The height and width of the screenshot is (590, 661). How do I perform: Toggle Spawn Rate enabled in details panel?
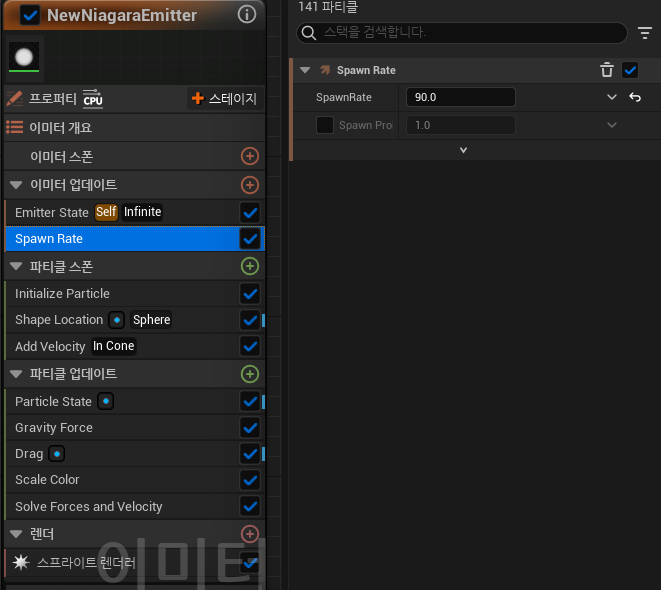coord(630,70)
